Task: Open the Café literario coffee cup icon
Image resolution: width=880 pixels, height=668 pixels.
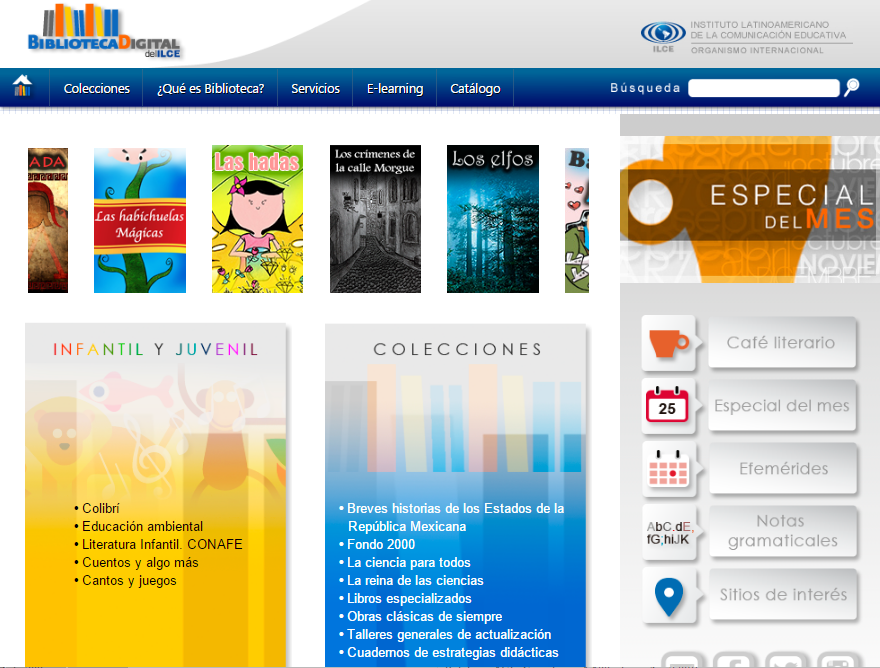Action: coord(669,343)
